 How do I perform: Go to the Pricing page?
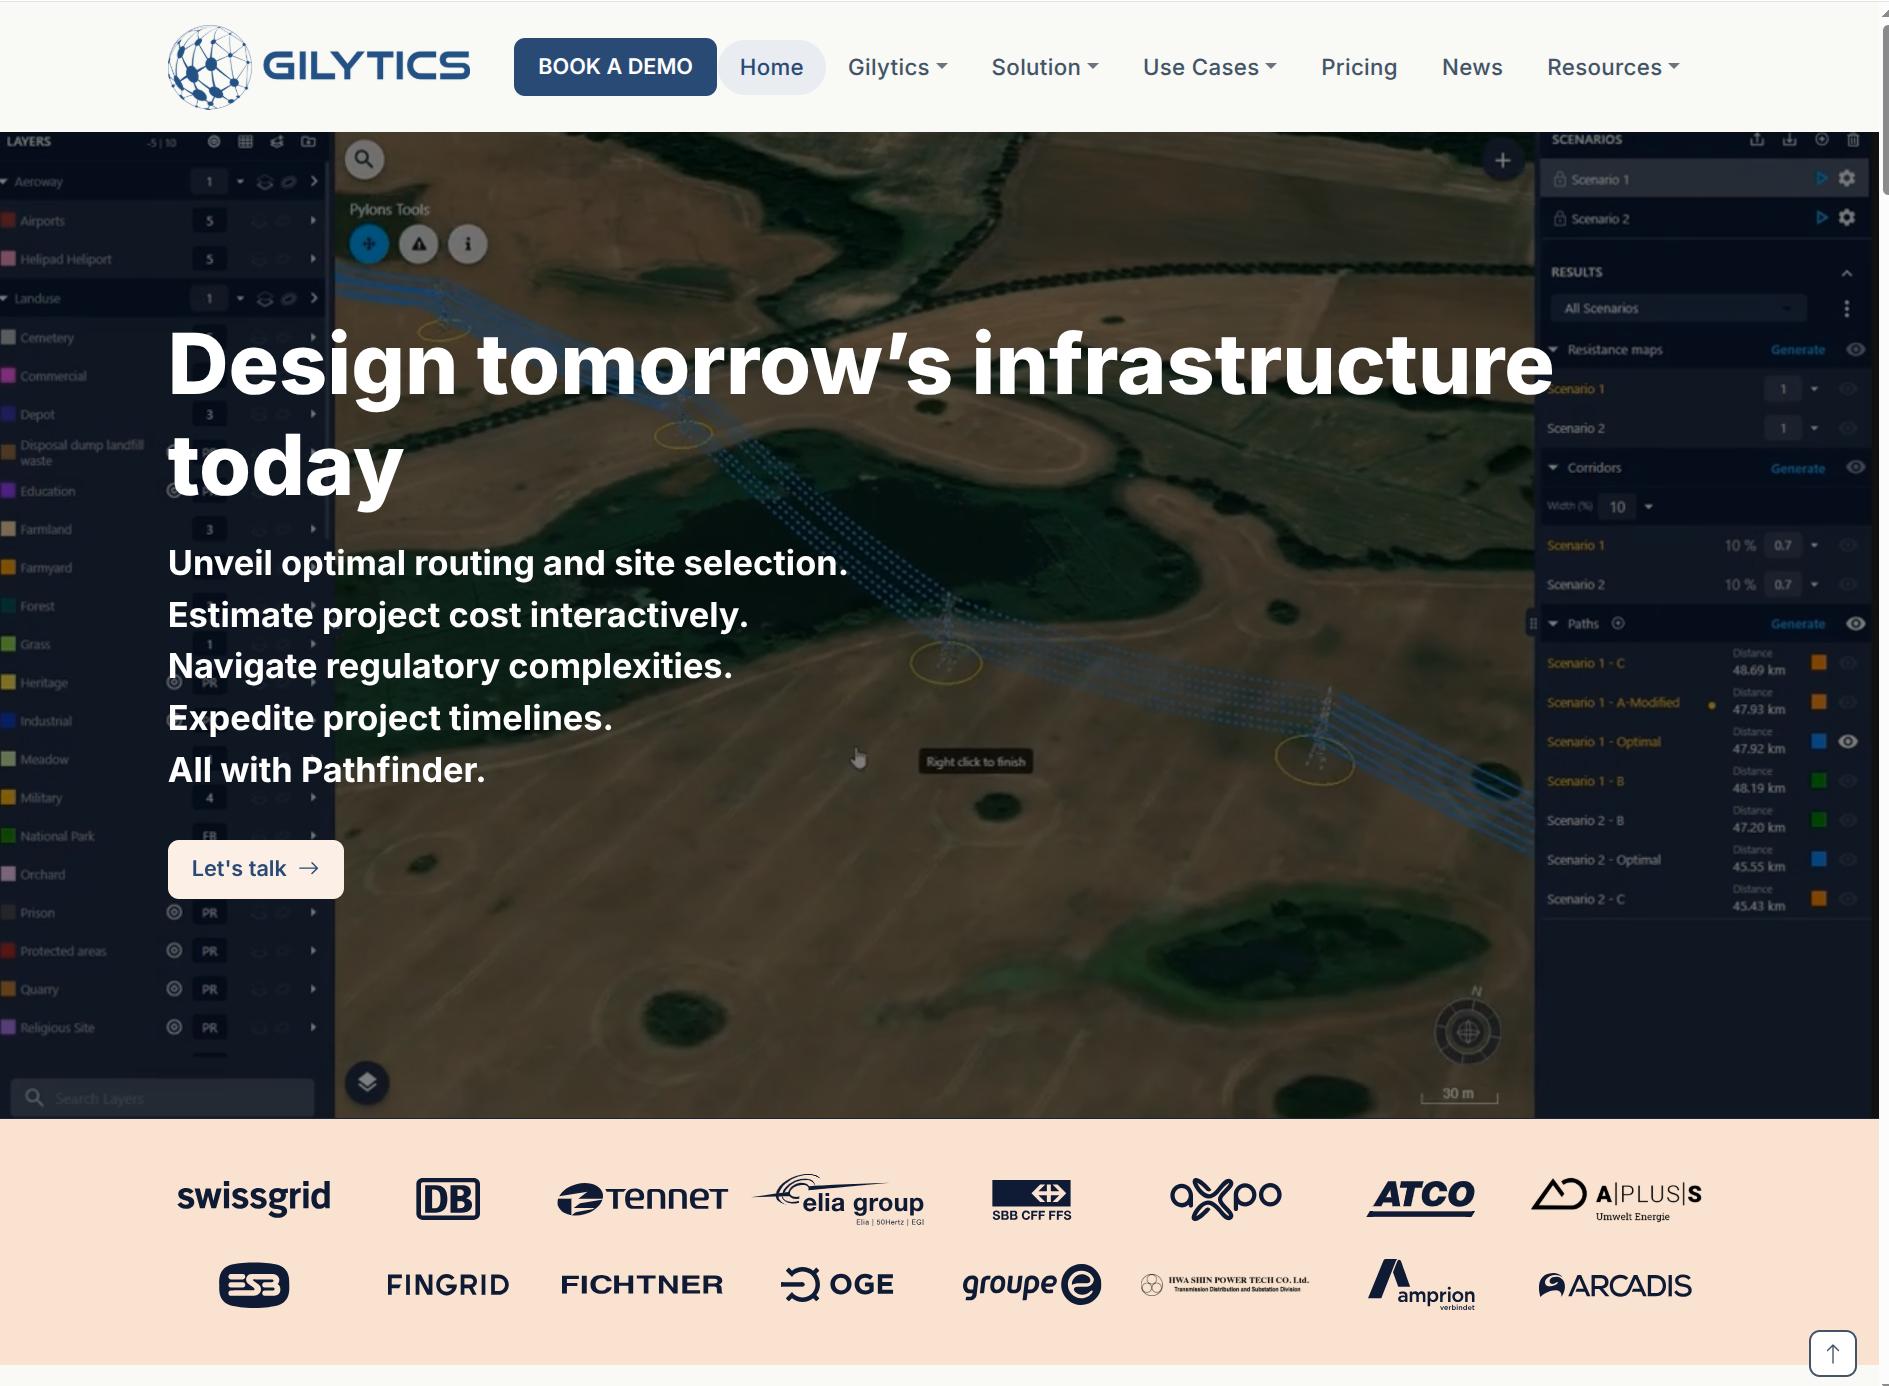point(1358,67)
